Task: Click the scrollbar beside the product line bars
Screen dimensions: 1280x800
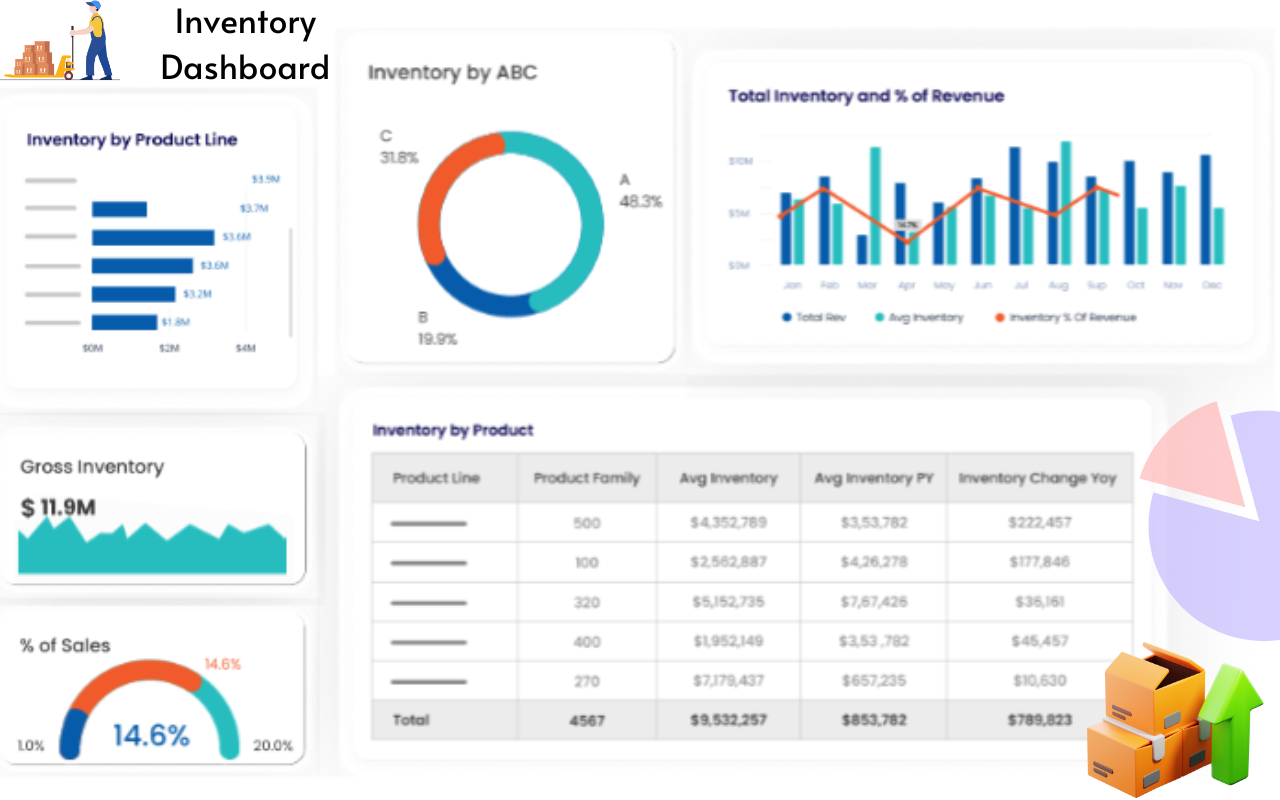Action: click(x=291, y=282)
